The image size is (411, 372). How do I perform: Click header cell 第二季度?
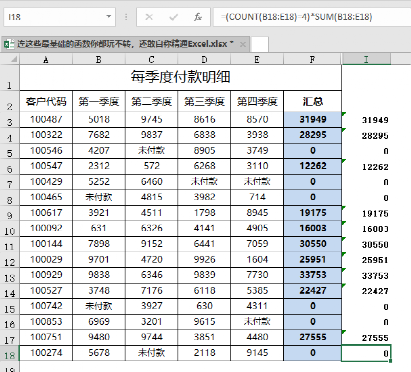point(151,101)
